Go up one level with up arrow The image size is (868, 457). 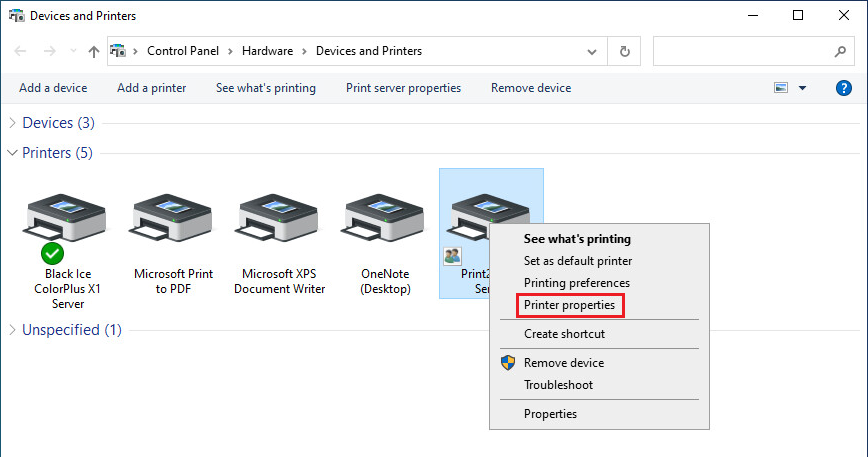tap(94, 51)
